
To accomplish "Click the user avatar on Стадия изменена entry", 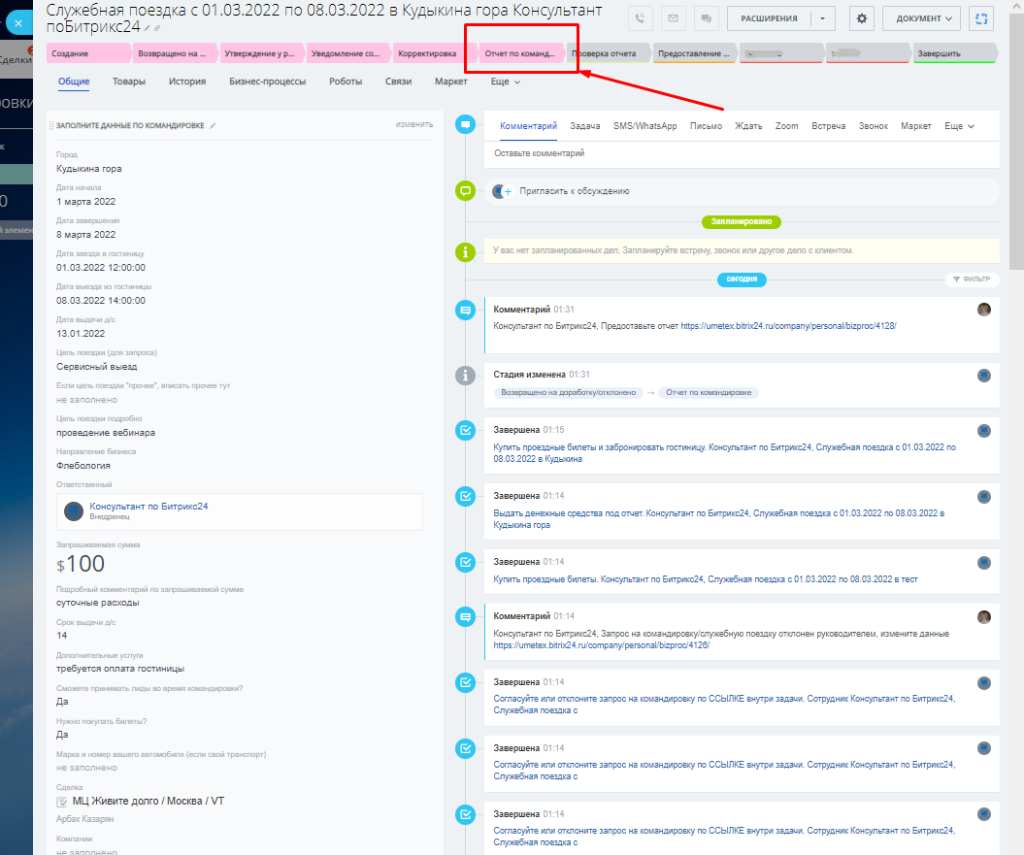I will pyautogui.click(x=984, y=376).
